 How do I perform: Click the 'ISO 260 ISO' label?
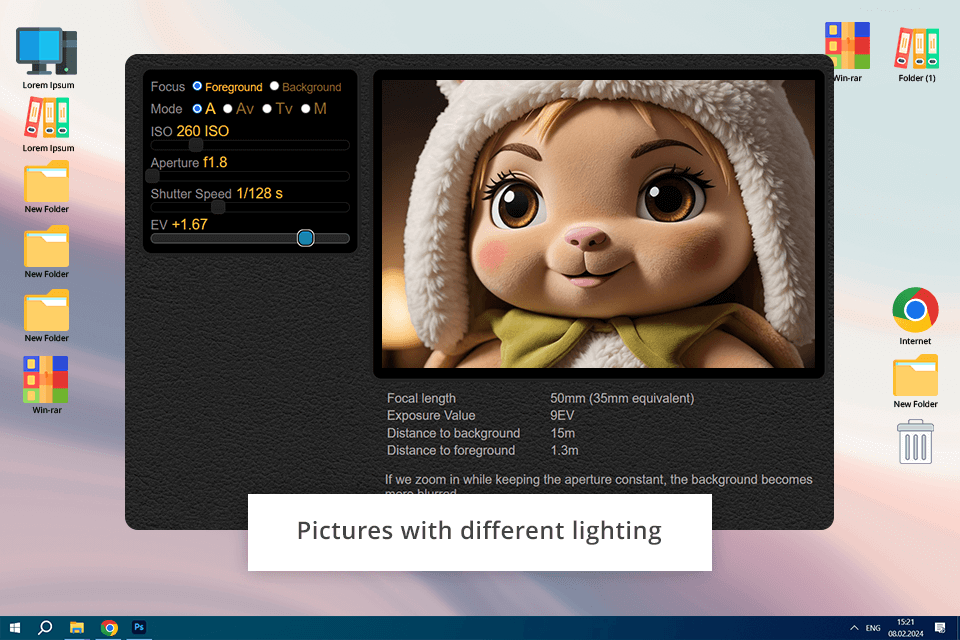190,131
